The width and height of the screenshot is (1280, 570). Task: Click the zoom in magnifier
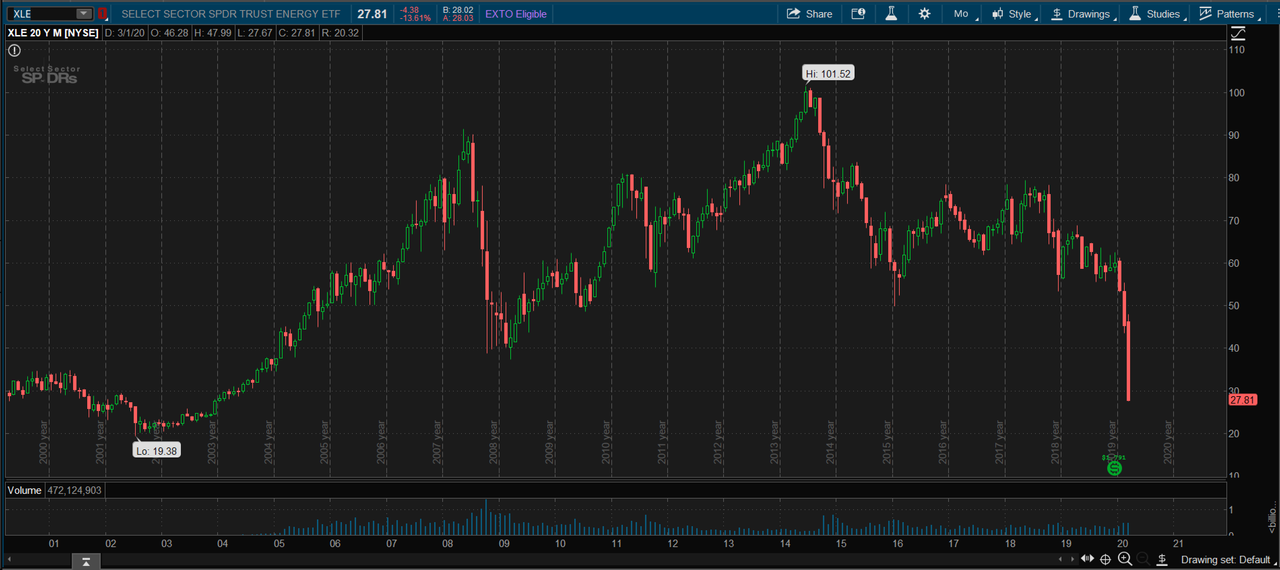pos(1125,558)
